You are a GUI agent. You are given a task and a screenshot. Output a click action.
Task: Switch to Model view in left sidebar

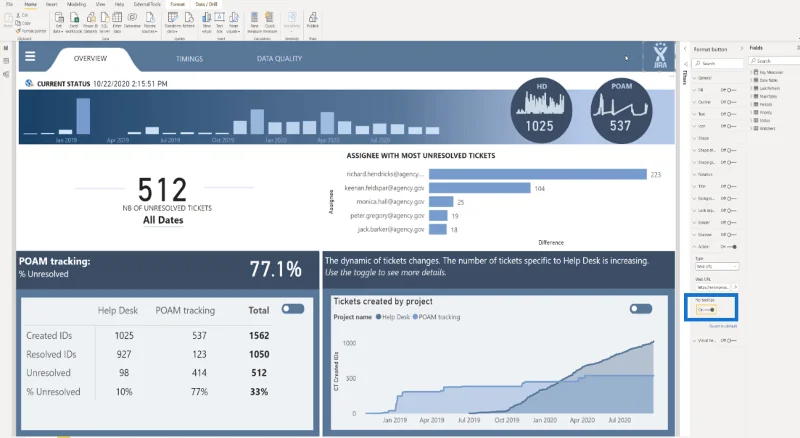(6, 75)
